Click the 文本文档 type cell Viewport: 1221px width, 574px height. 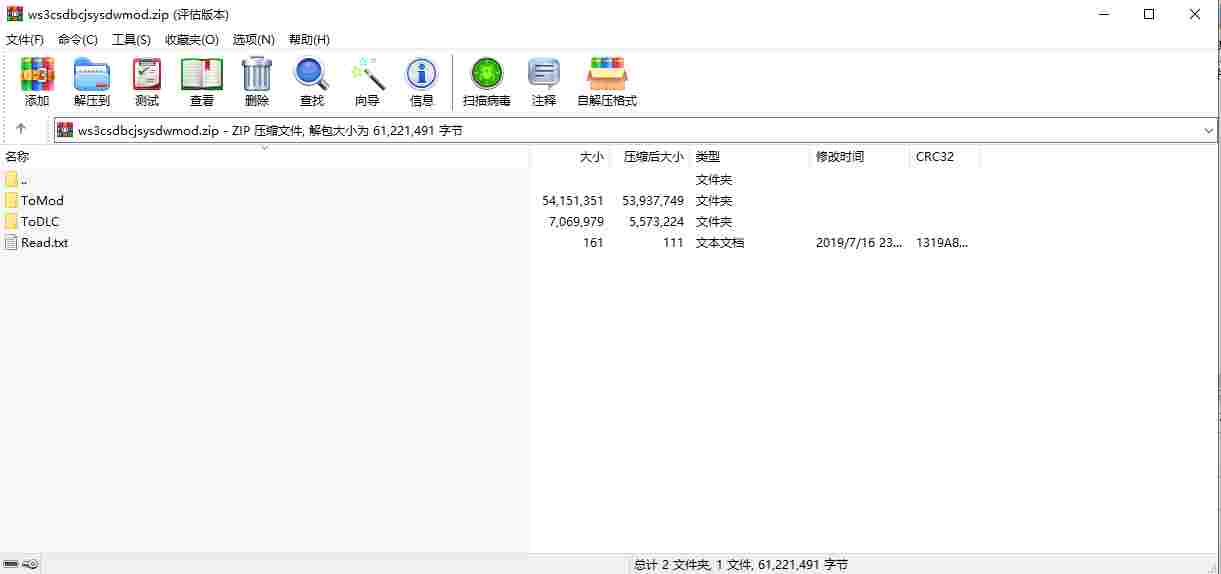pos(720,242)
